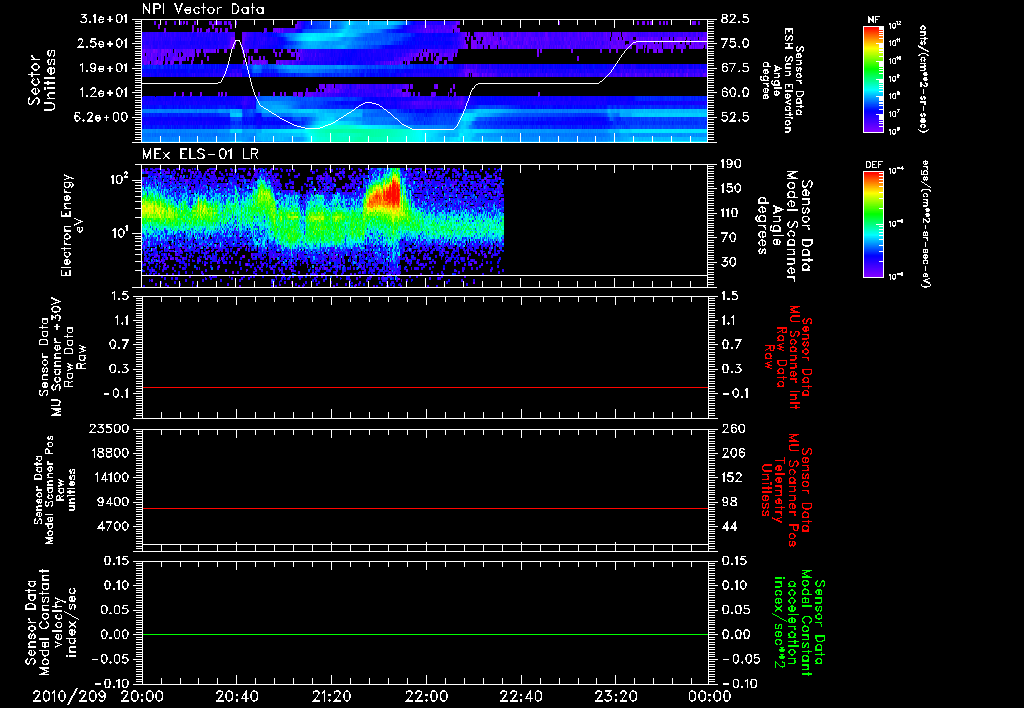The height and width of the screenshot is (708, 1024).
Task: Click the NF color scale bar
Action: (874, 79)
